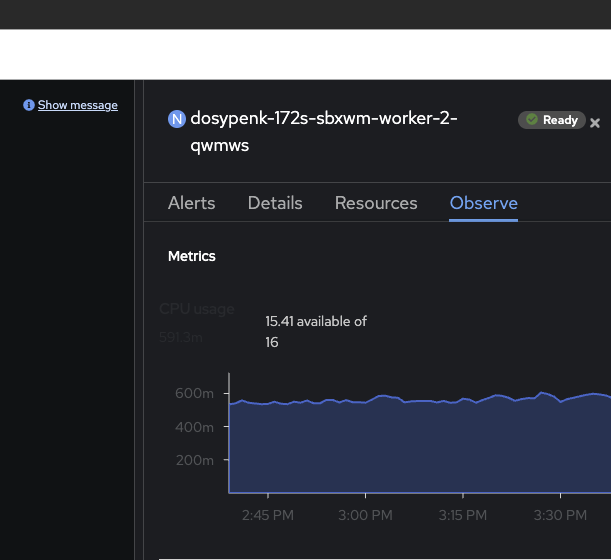Switch to the Alerts tab
This screenshot has width=611, height=560.
pyautogui.click(x=191, y=203)
